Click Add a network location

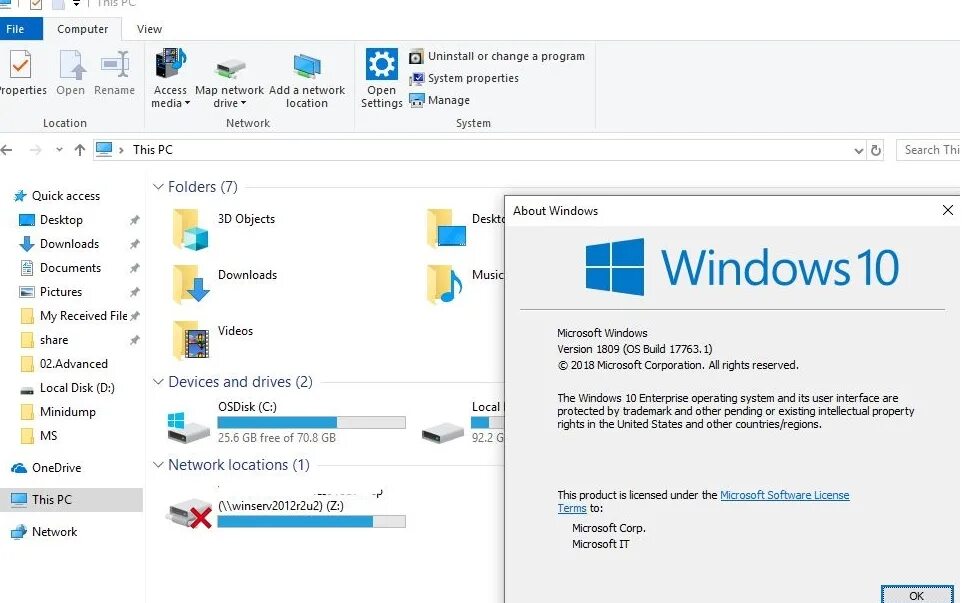(307, 79)
